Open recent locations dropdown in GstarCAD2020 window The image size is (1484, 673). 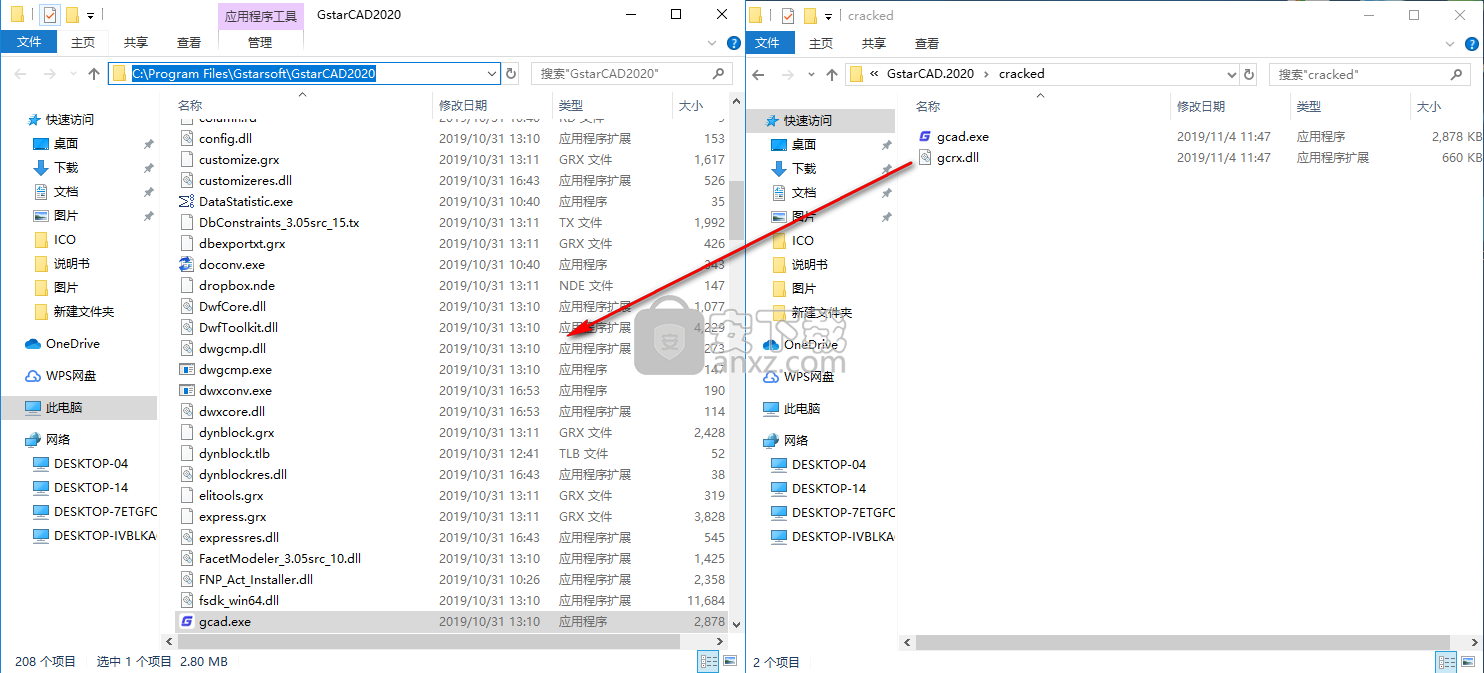pyautogui.click(x=72, y=74)
